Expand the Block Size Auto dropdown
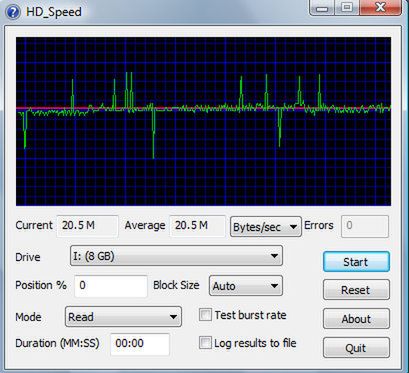 [x=246, y=286]
